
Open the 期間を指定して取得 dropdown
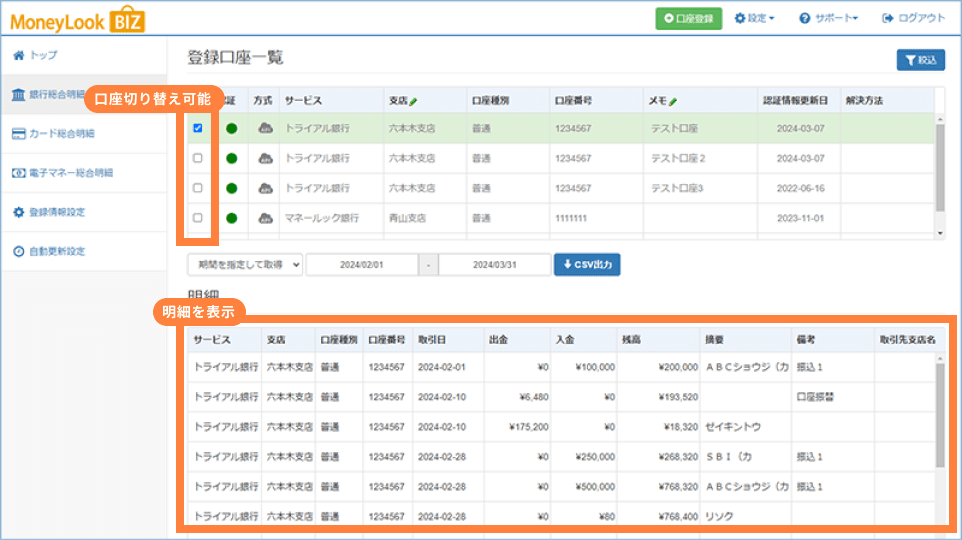coord(245,264)
